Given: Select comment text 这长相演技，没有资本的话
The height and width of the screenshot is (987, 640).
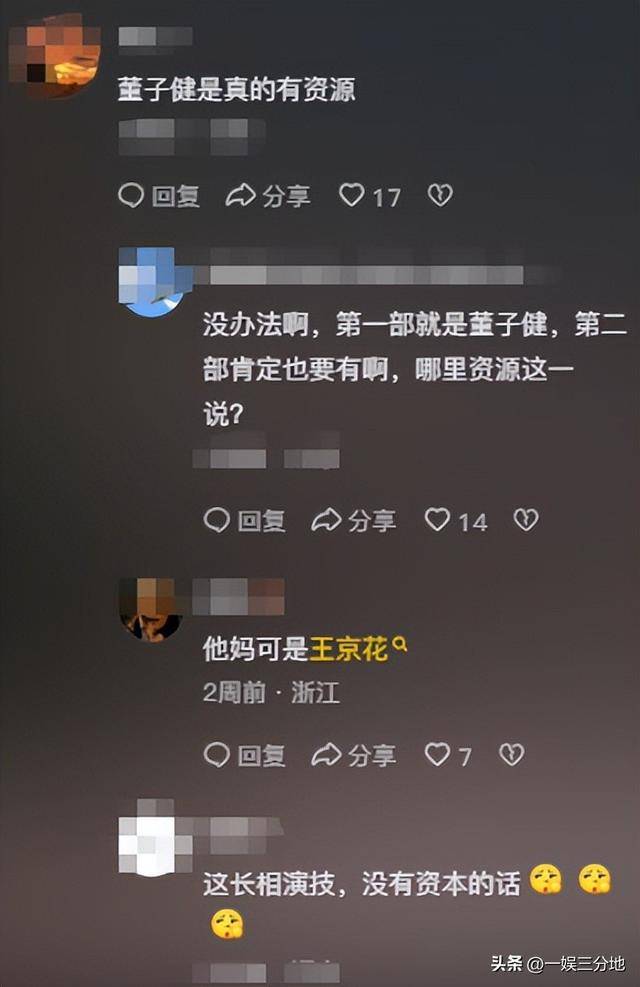Looking at the screenshot, I should tap(362, 884).
